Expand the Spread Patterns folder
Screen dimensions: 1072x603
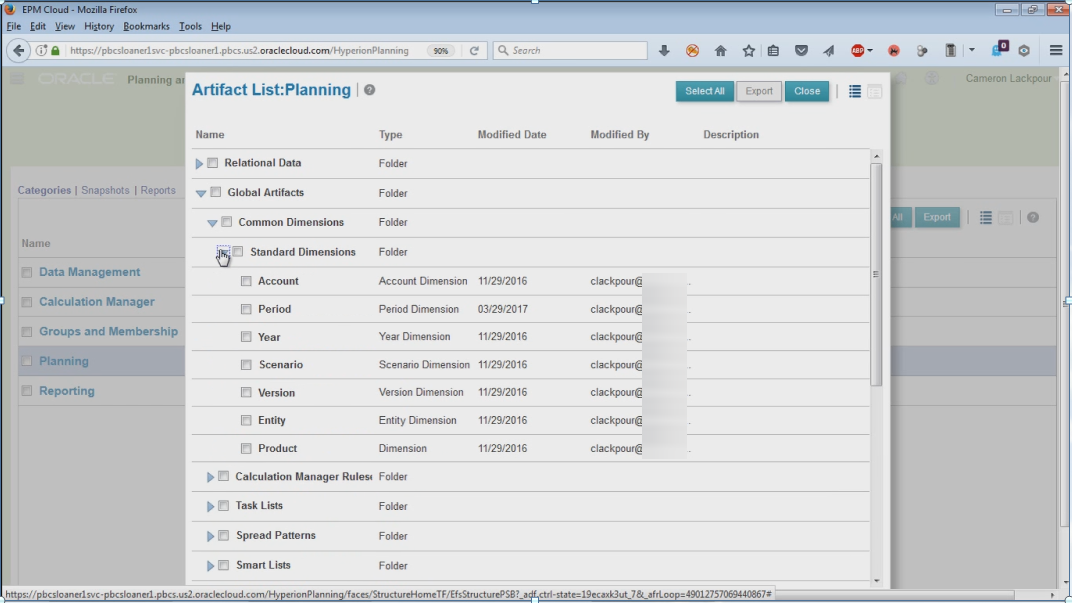[211, 537]
